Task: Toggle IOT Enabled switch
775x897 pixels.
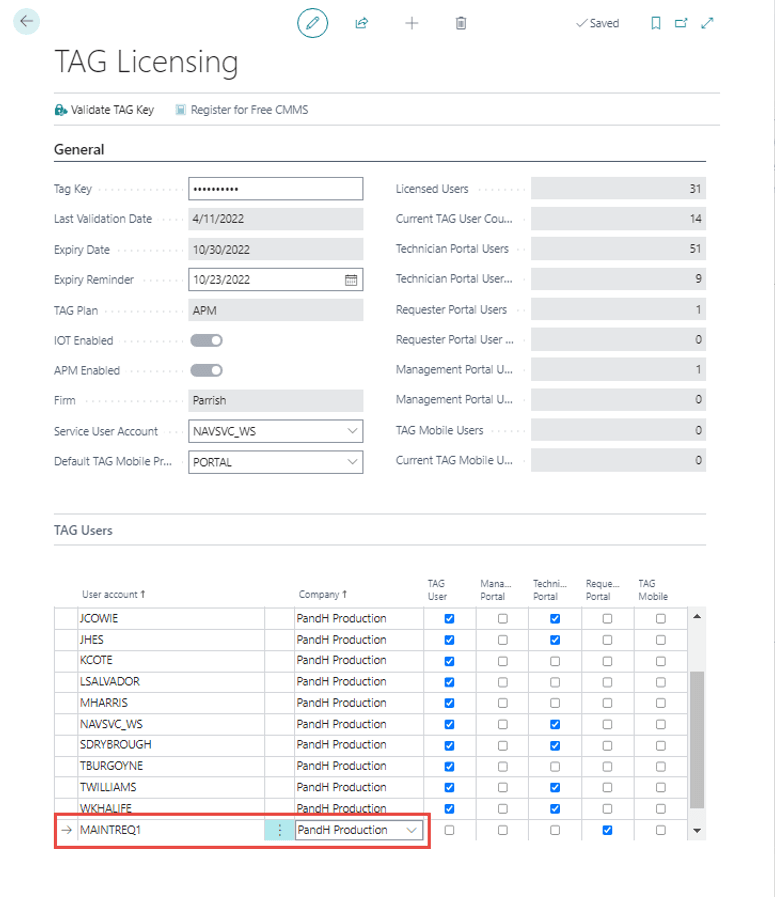Action: (206, 340)
